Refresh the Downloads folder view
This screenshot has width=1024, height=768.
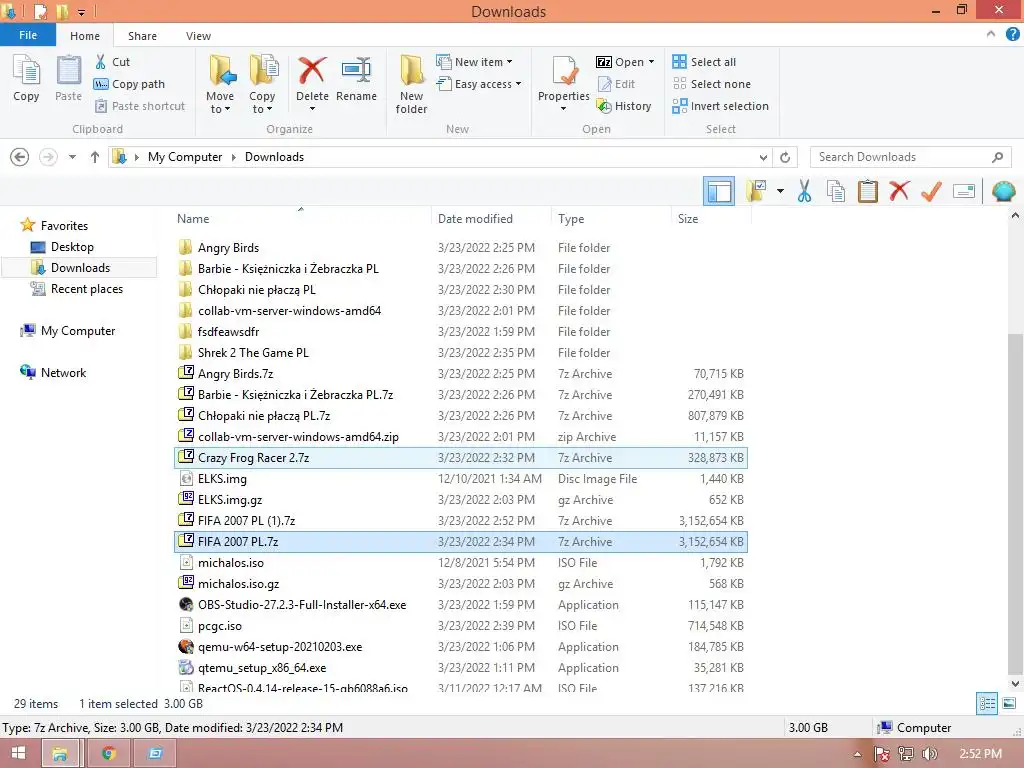click(x=785, y=157)
